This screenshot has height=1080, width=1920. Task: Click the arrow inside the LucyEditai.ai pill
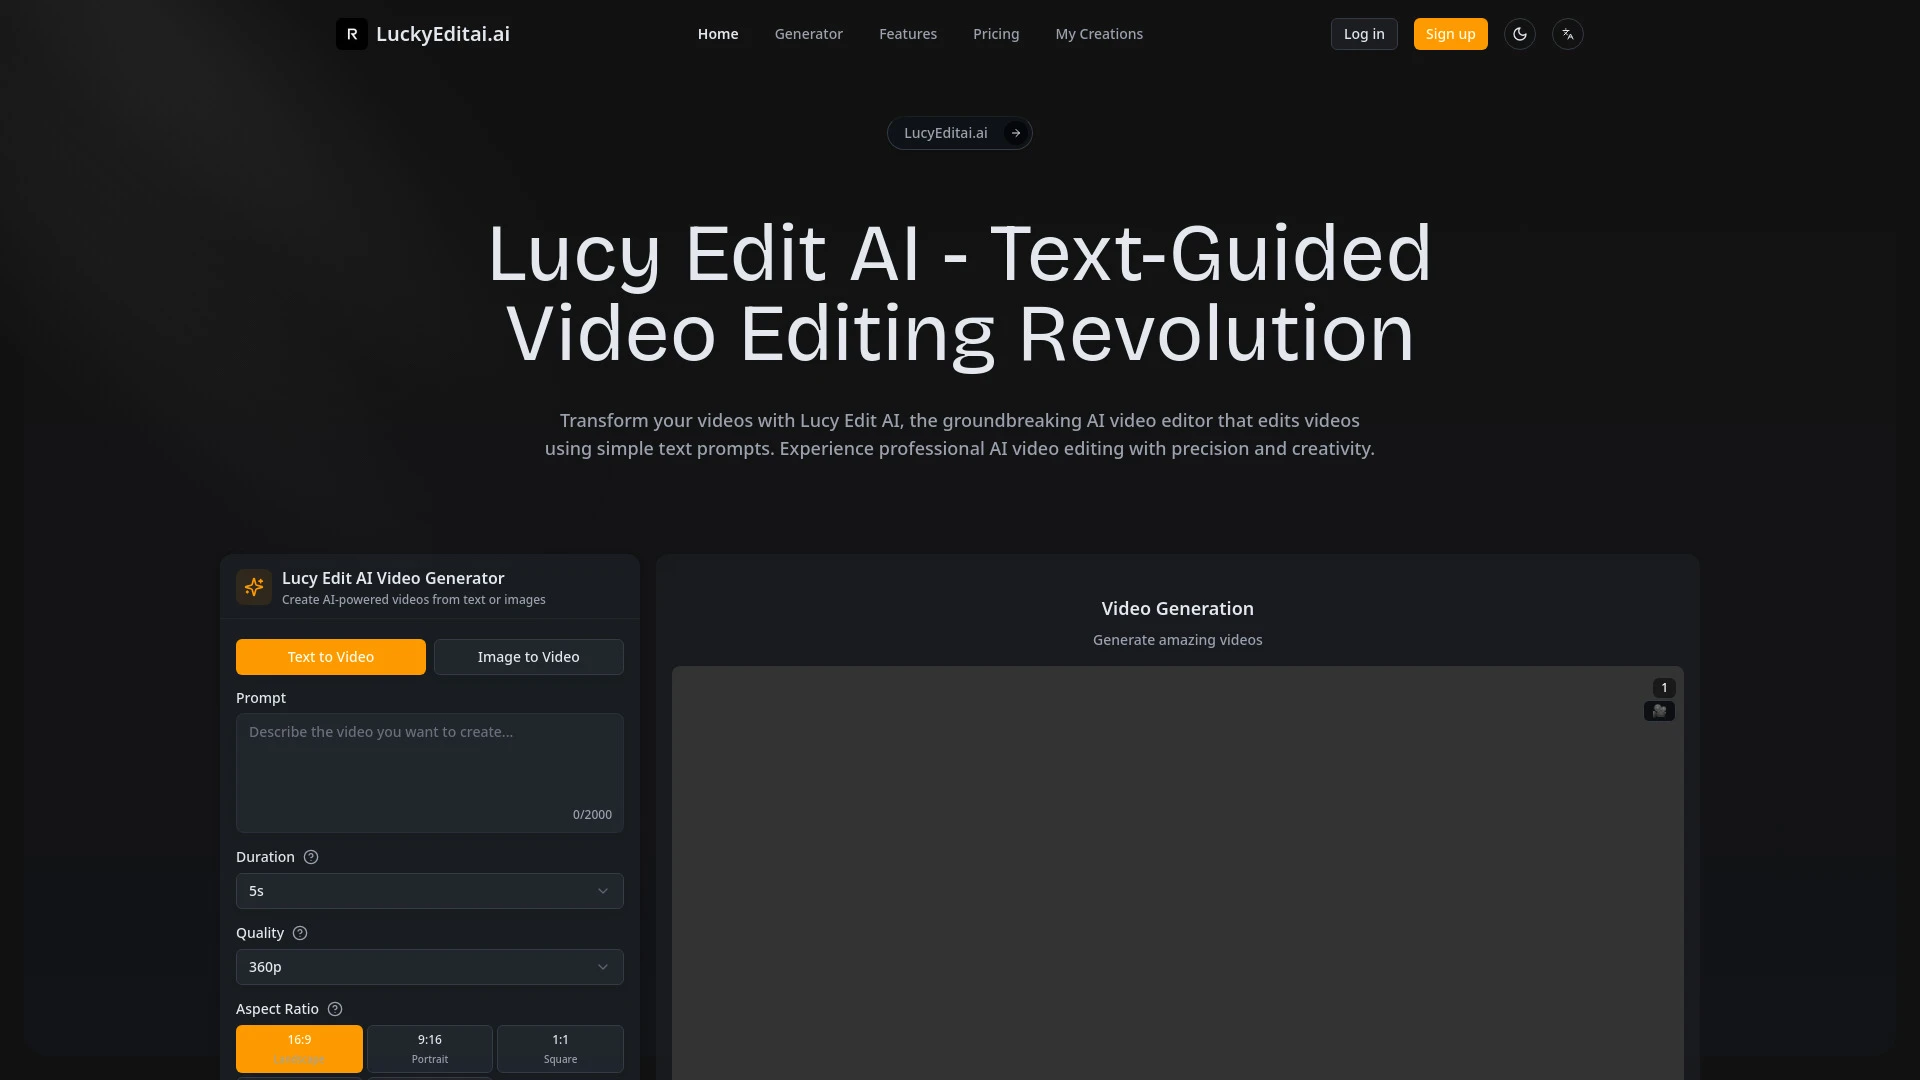point(1015,132)
